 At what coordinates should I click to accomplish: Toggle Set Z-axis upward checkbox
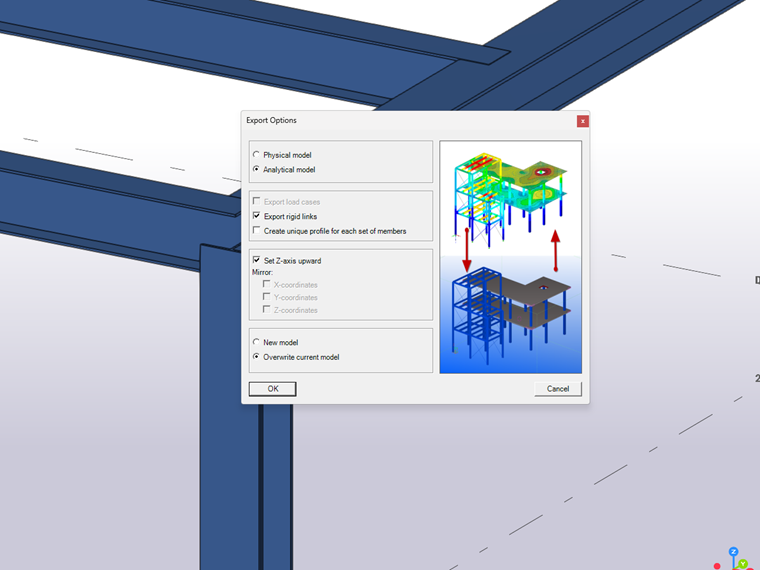coord(256,260)
